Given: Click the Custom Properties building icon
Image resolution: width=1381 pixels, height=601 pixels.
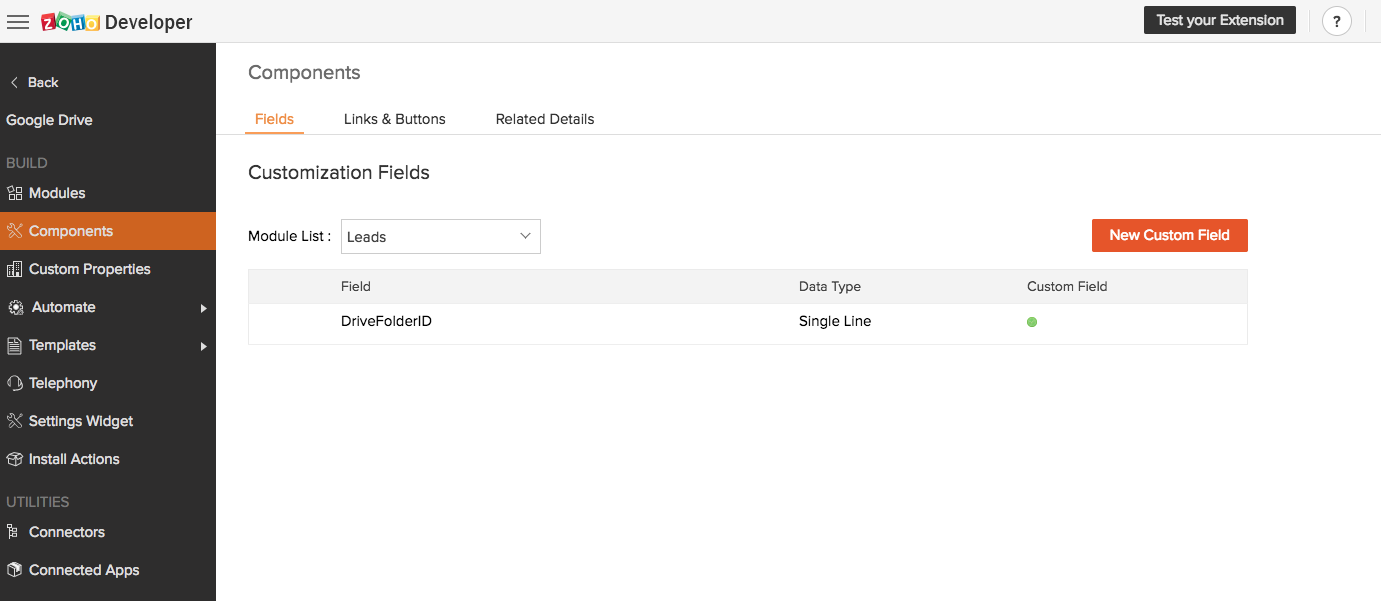Looking at the screenshot, I should (14, 269).
